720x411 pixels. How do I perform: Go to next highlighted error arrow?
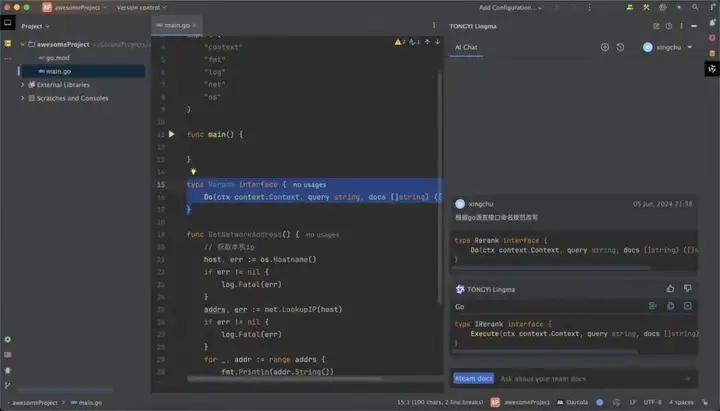[x=438, y=42]
